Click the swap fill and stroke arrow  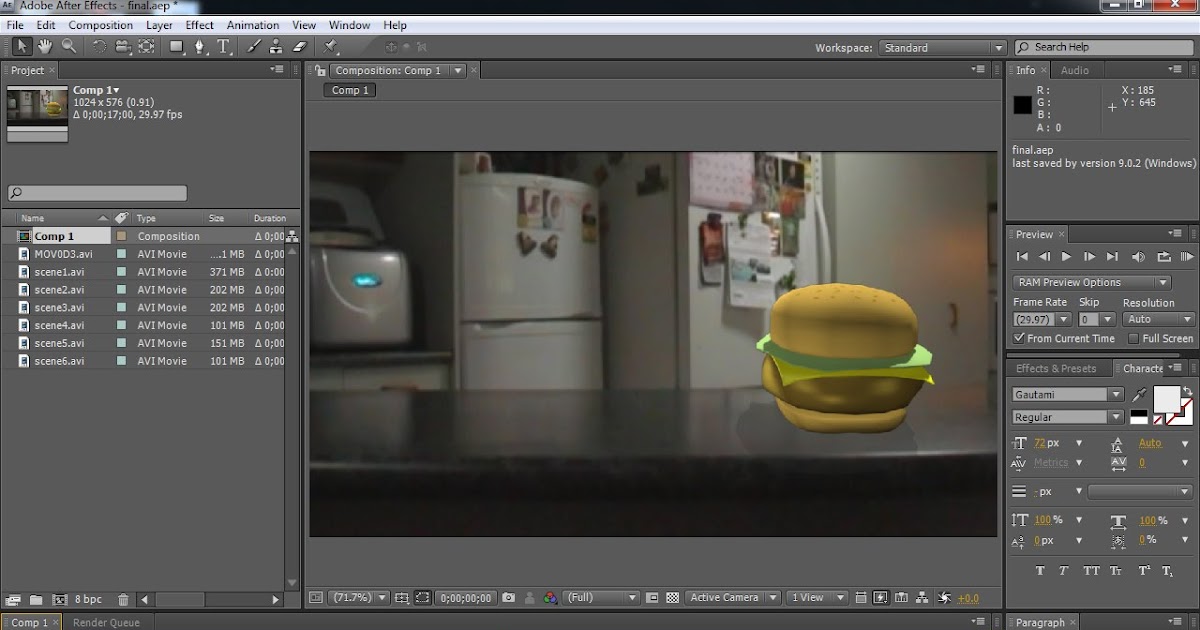(1187, 391)
